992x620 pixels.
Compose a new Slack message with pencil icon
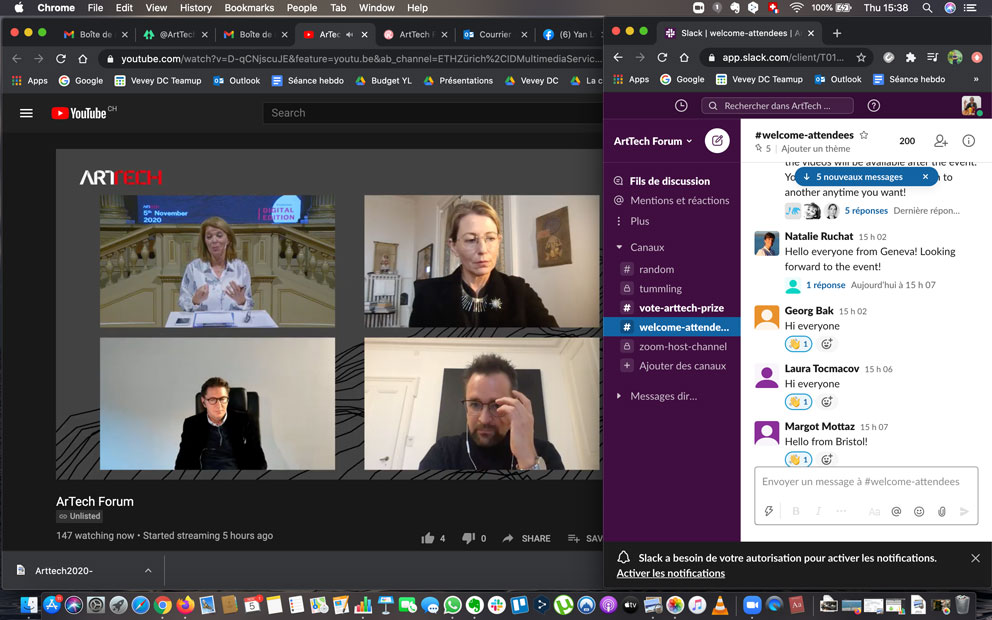point(717,140)
